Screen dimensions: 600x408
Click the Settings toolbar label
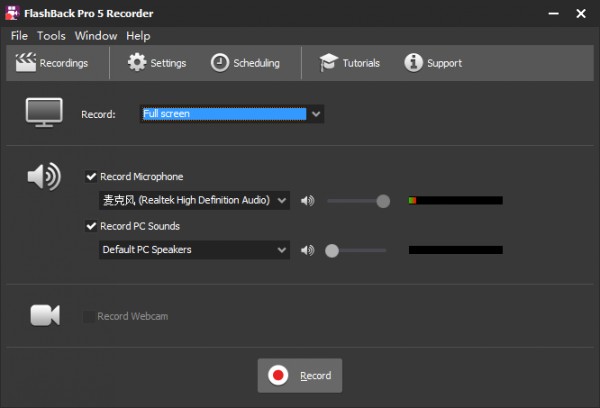coord(168,63)
